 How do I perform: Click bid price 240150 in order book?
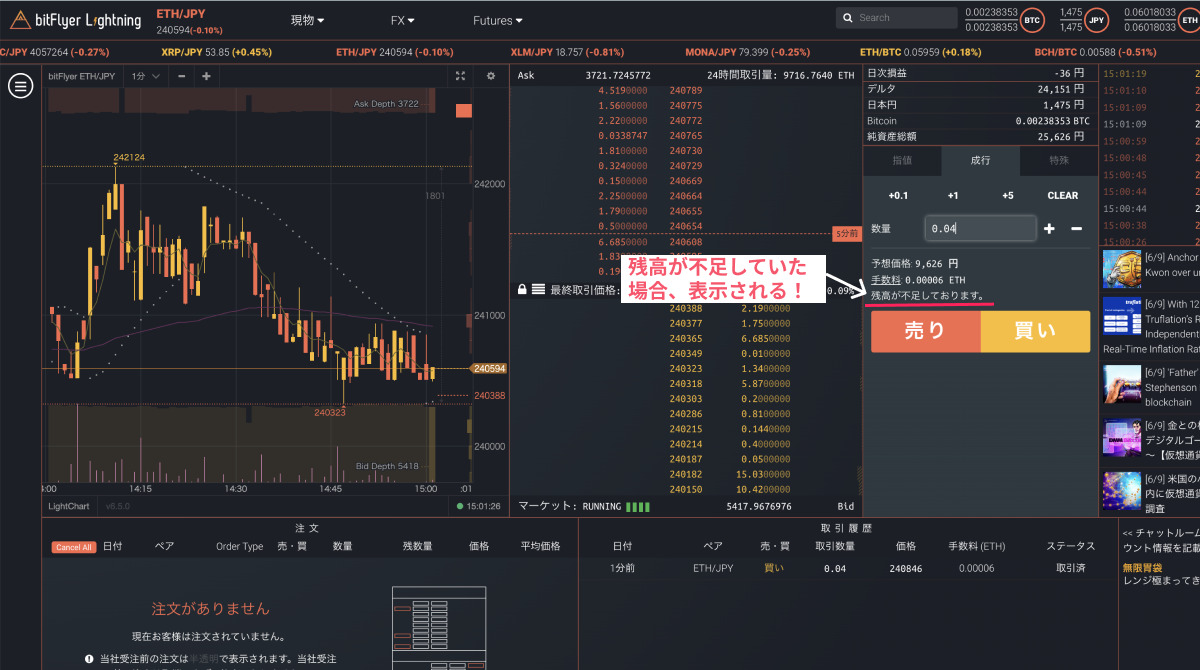(x=686, y=489)
